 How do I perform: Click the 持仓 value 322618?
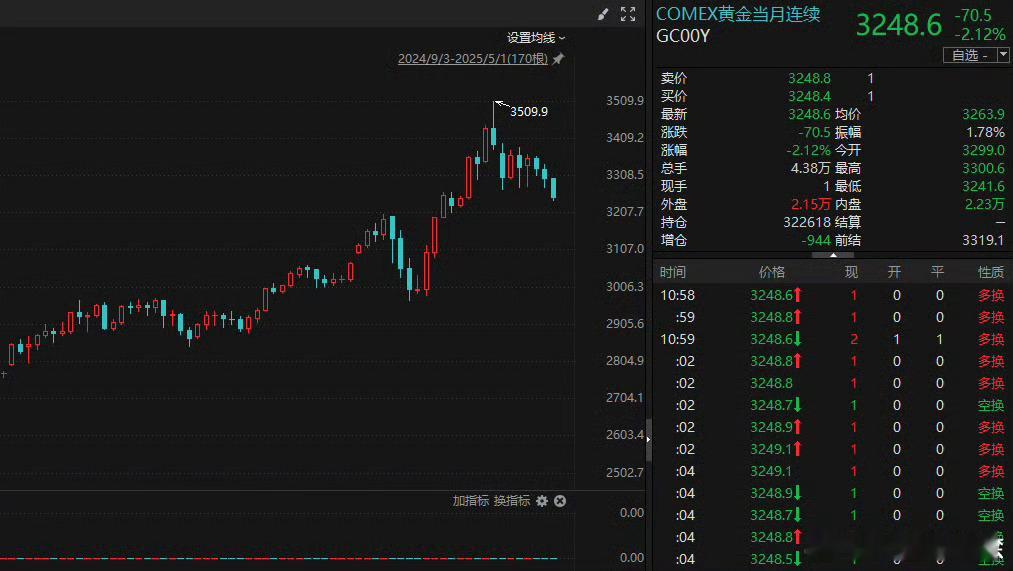point(807,222)
